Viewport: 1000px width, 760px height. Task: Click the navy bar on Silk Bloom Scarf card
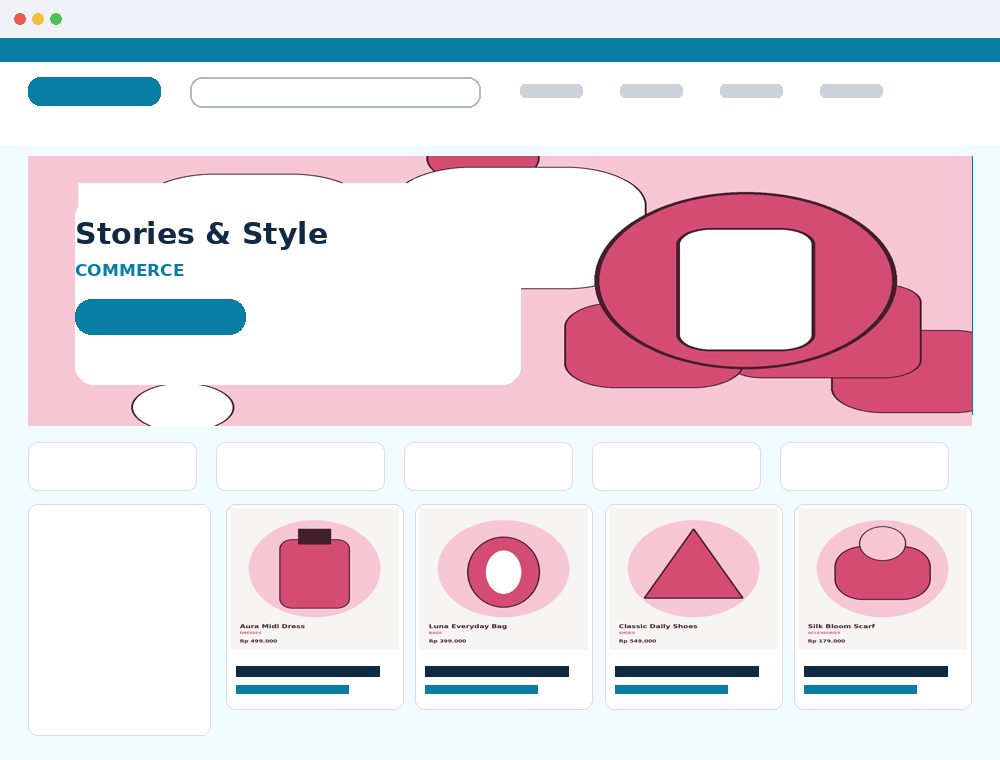click(x=876, y=671)
